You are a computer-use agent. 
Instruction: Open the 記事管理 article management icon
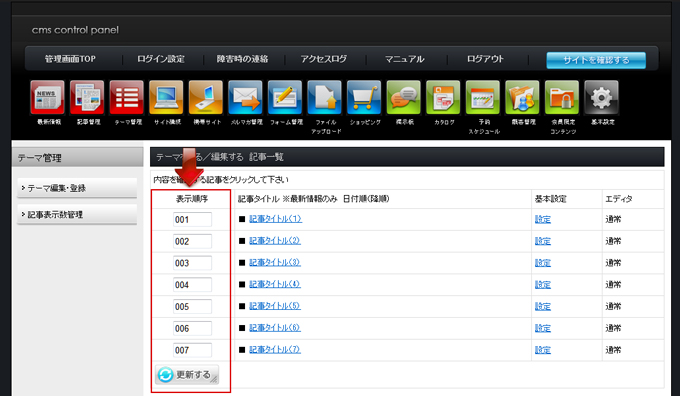[87, 97]
